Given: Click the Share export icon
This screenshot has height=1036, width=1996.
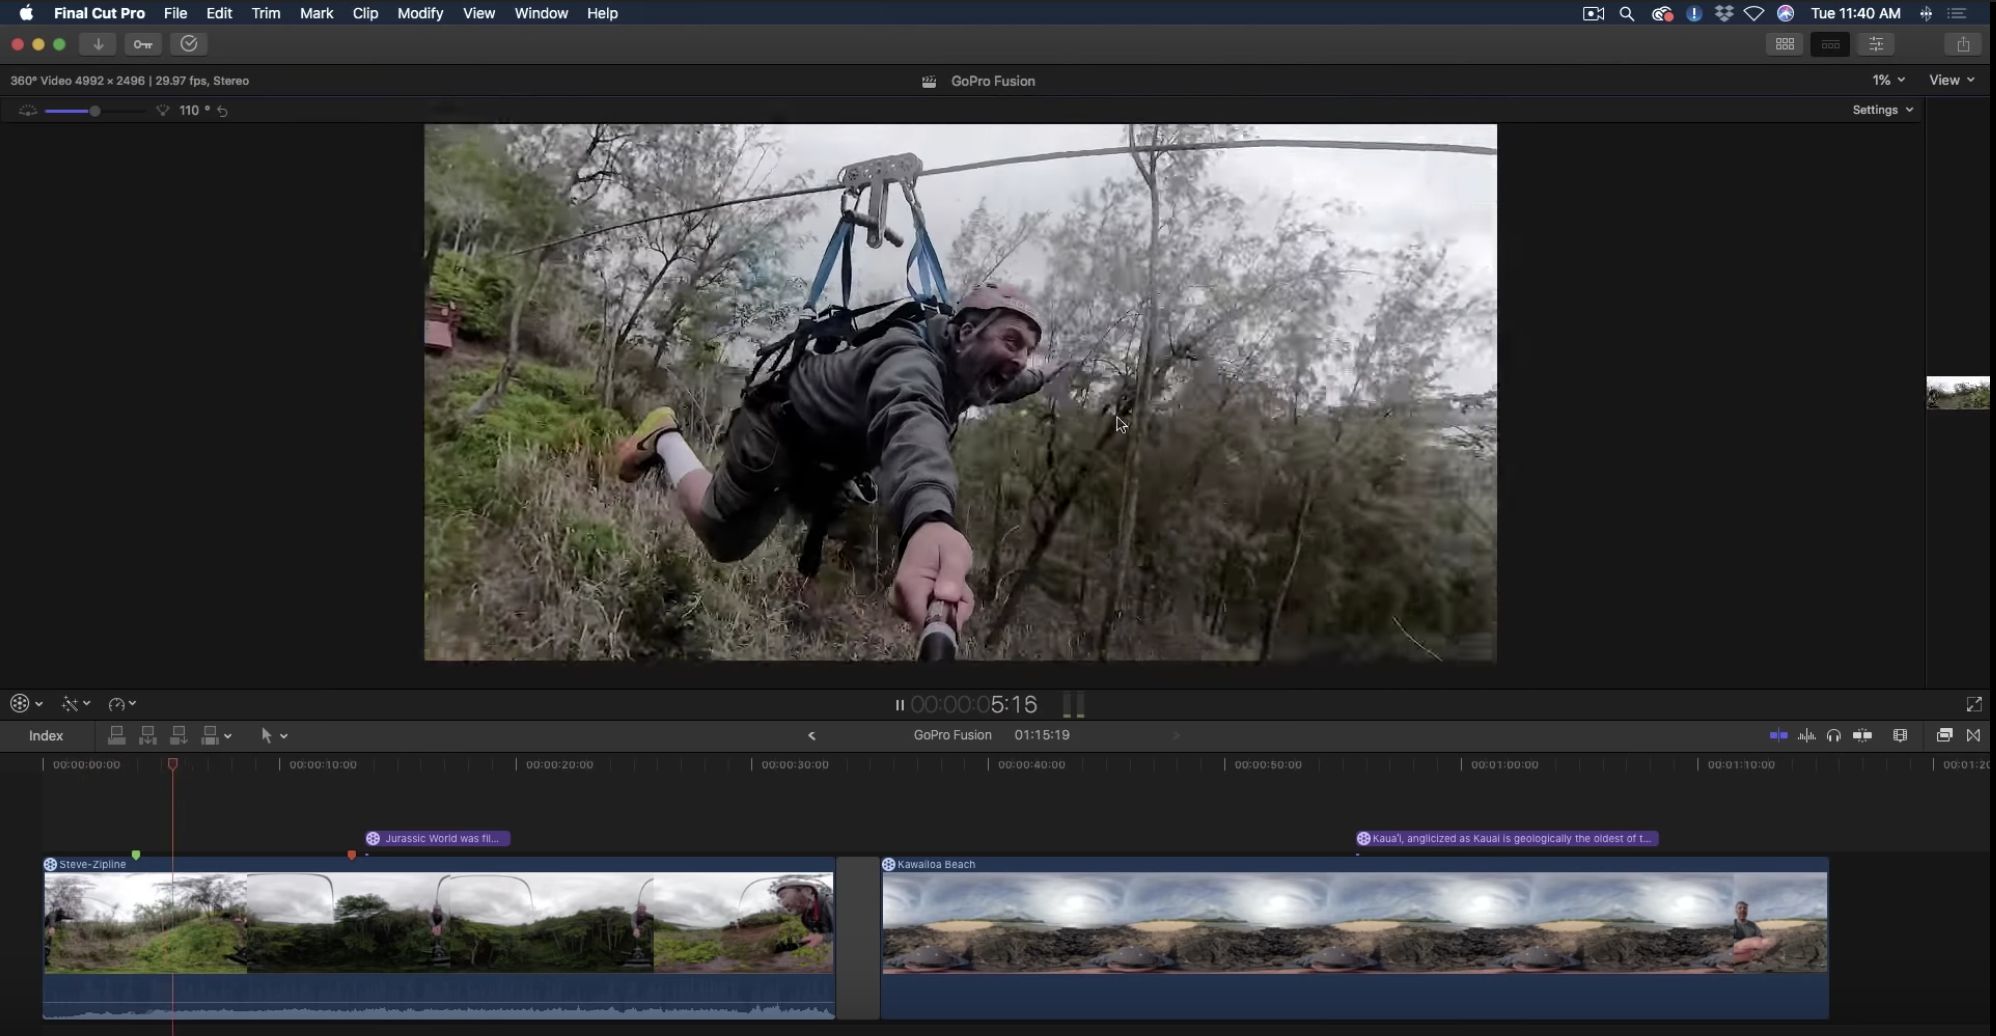Looking at the screenshot, I should pos(1963,44).
